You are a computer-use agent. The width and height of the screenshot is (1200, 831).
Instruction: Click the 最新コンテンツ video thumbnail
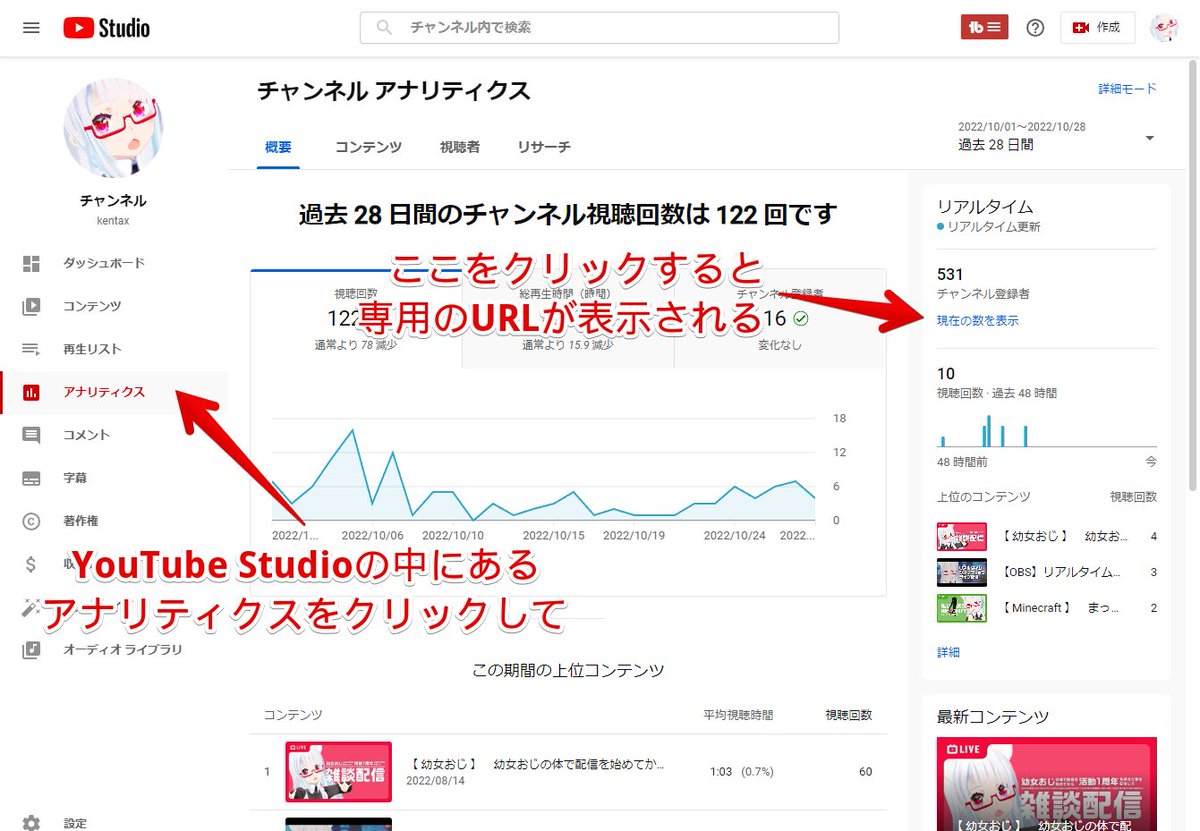(1047, 784)
